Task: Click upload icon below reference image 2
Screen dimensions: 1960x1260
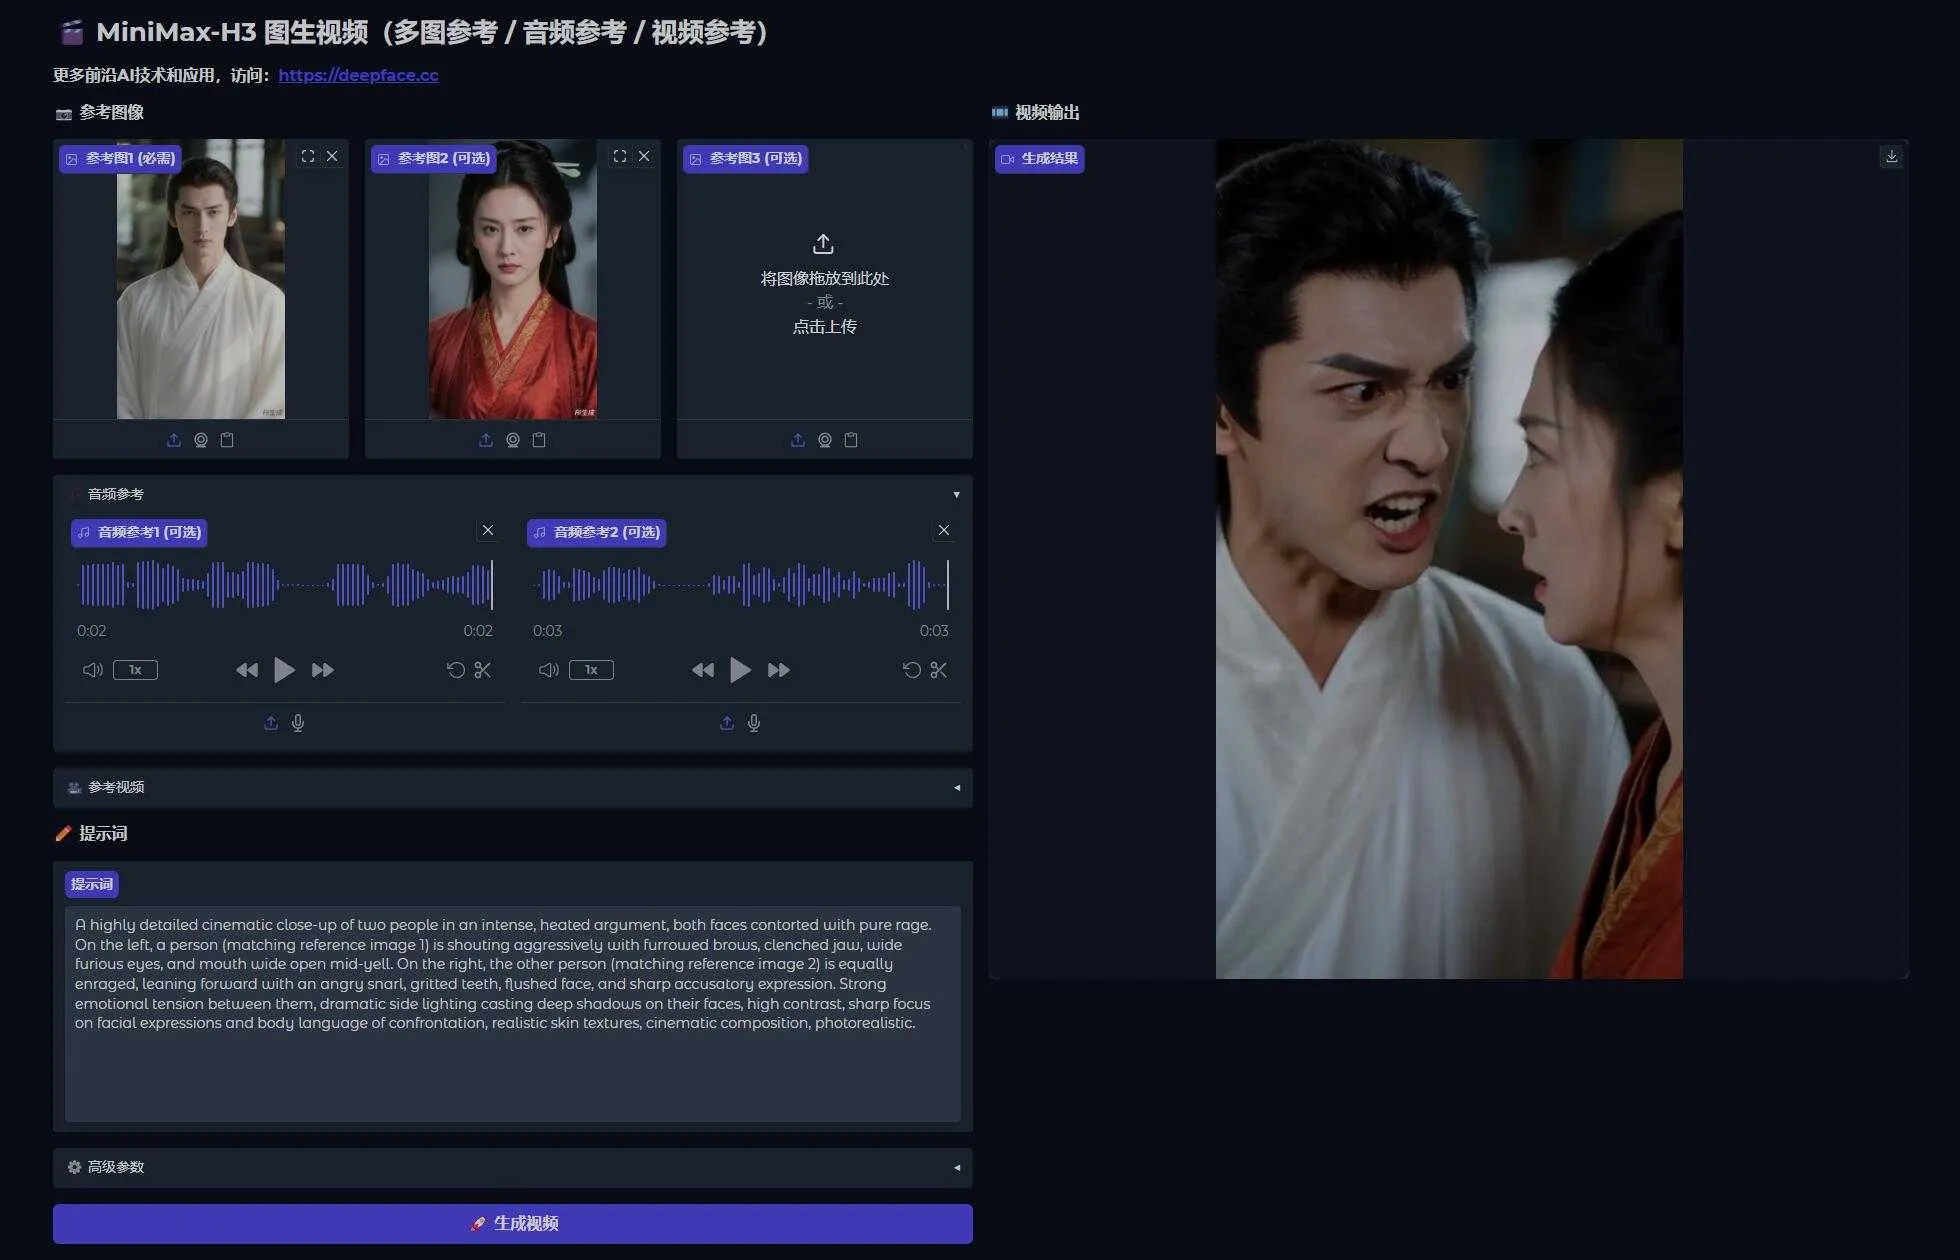Action: pyautogui.click(x=486, y=440)
